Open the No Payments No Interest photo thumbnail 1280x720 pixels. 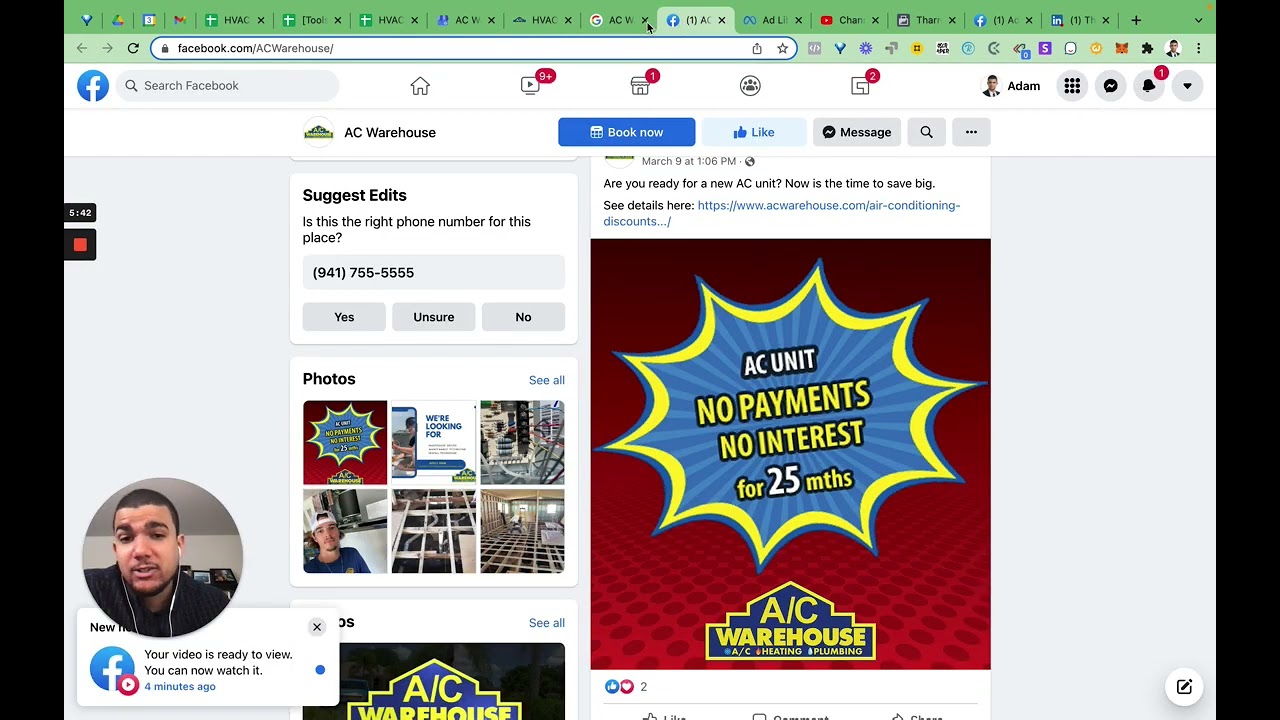coord(345,442)
